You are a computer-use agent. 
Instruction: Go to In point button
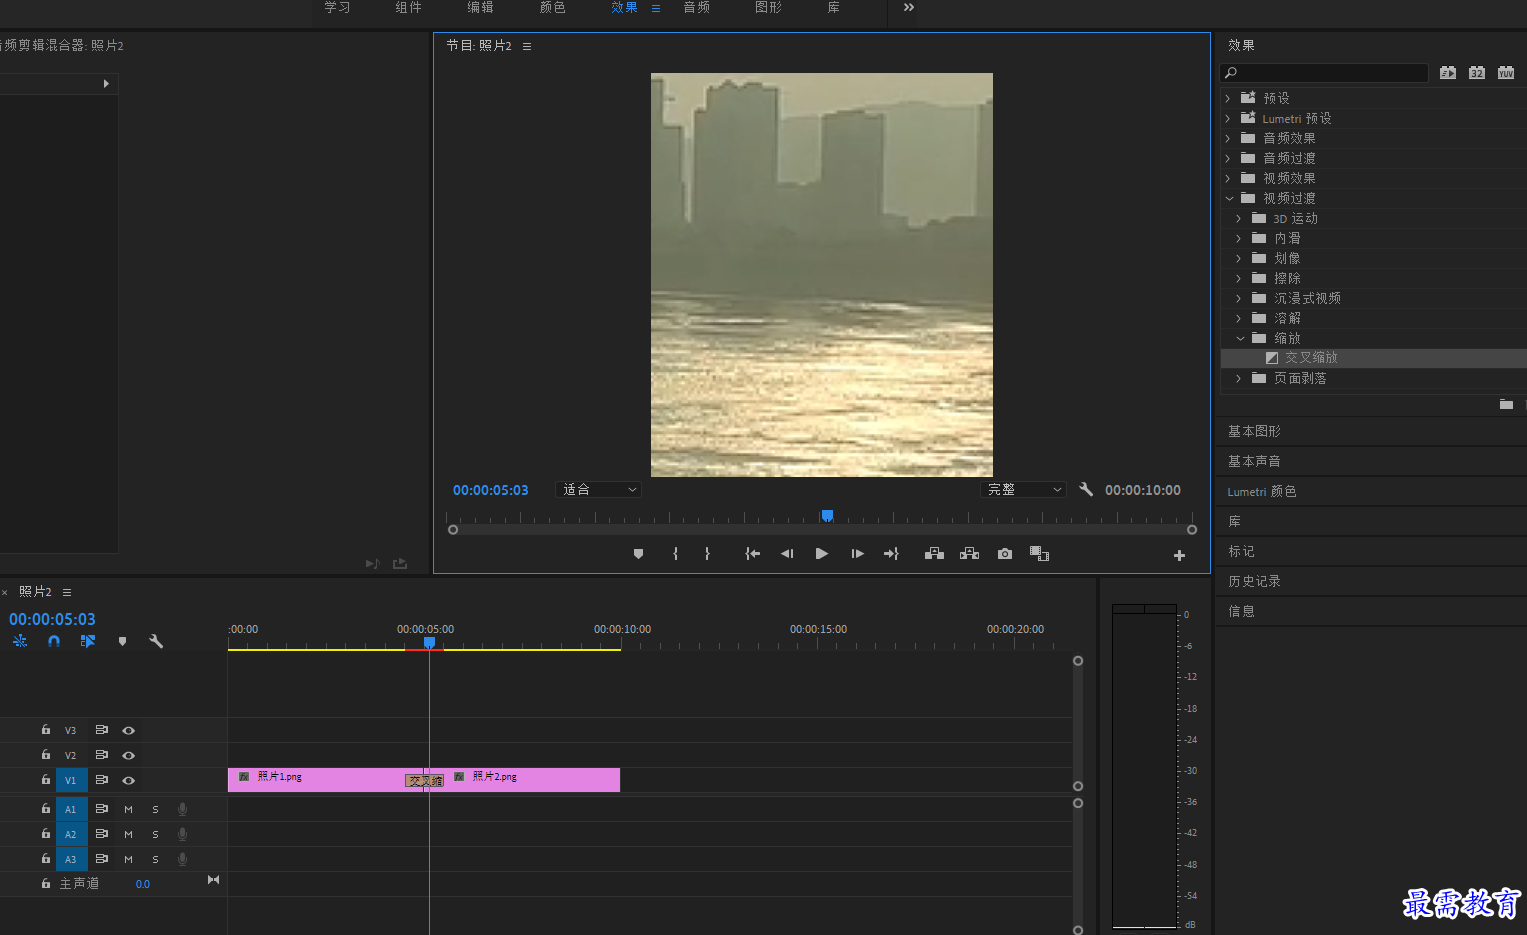click(752, 553)
